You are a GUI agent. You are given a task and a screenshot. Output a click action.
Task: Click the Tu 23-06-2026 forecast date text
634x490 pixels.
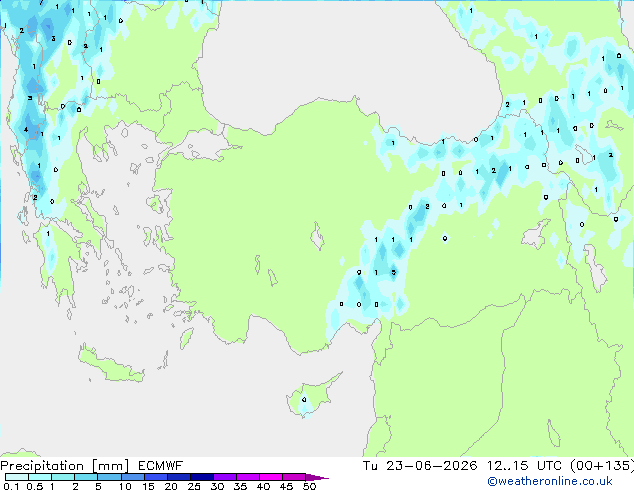pyautogui.click(x=420, y=466)
